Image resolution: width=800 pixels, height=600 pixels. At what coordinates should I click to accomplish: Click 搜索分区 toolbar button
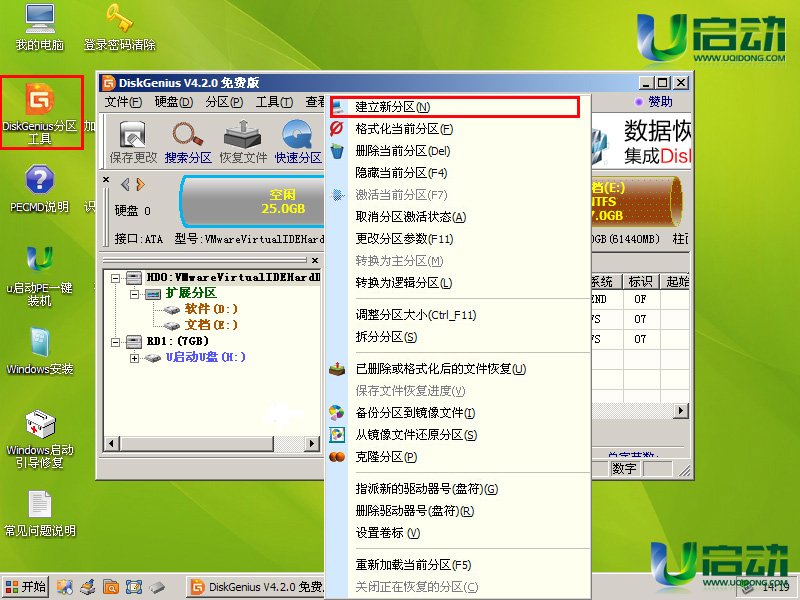click(188, 142)
